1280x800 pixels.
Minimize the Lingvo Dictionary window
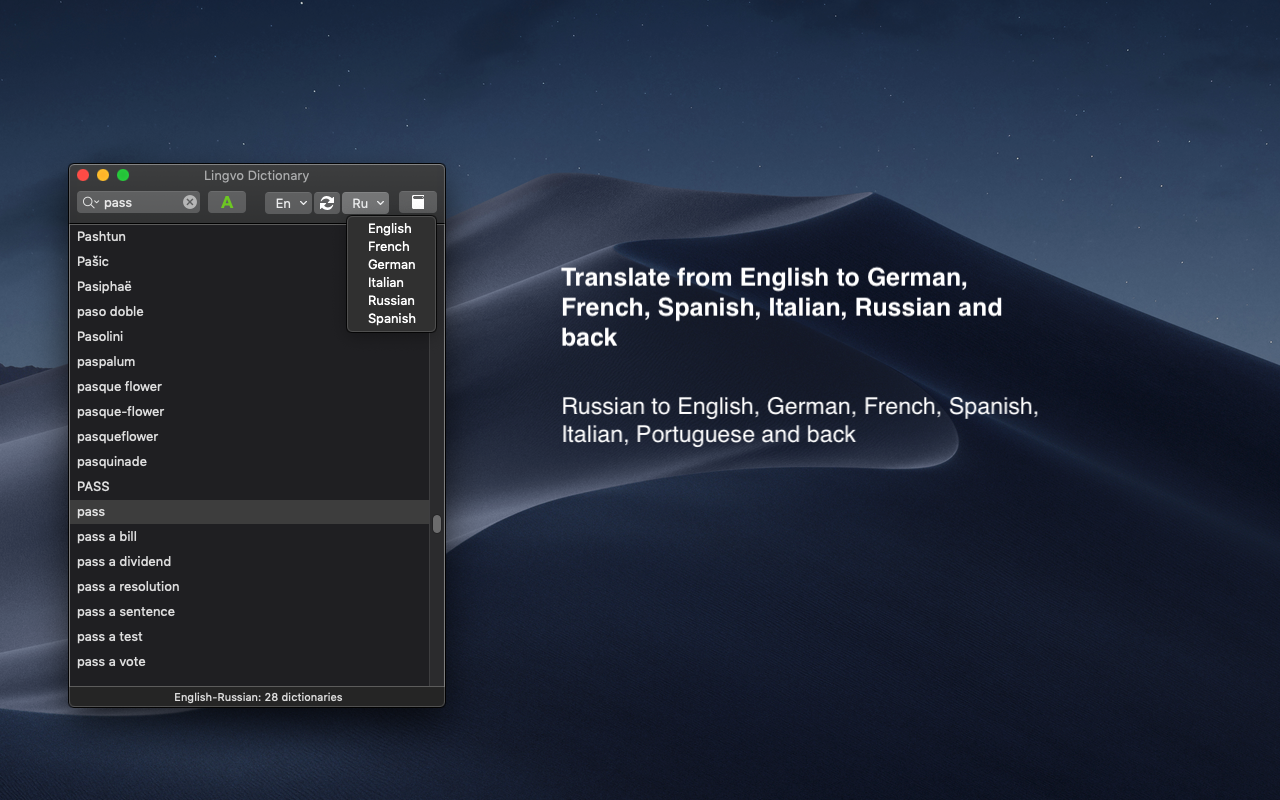(x=103, y=175)
